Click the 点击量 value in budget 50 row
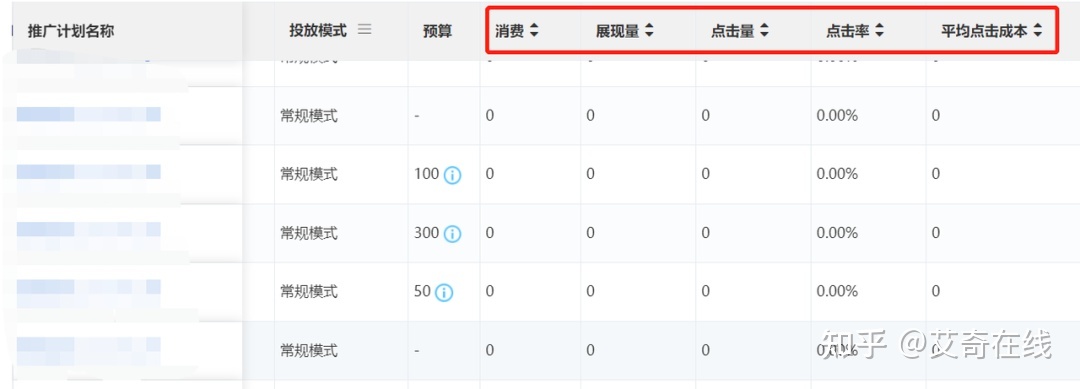 point(705,292)
